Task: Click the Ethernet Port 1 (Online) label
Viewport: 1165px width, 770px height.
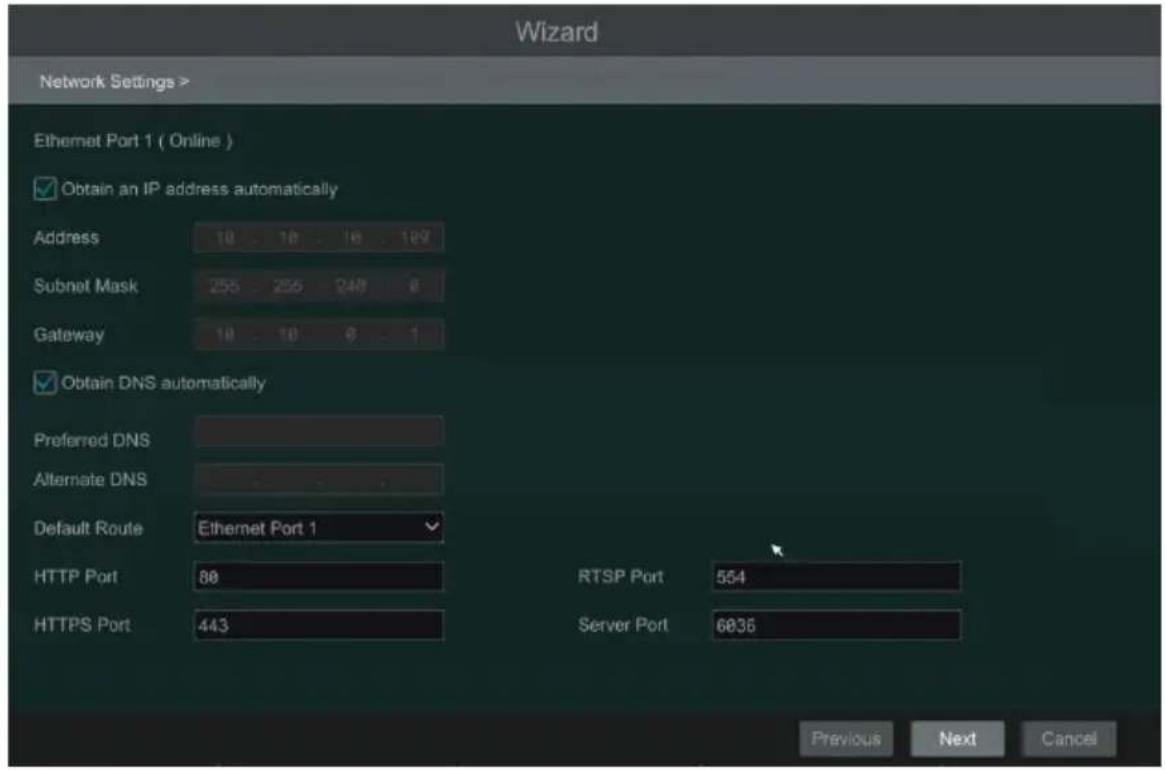Action: click(133, 140)
